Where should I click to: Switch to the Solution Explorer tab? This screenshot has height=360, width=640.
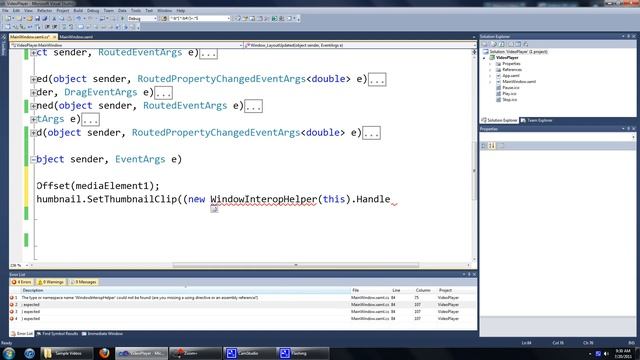click(x=499, y=120)
